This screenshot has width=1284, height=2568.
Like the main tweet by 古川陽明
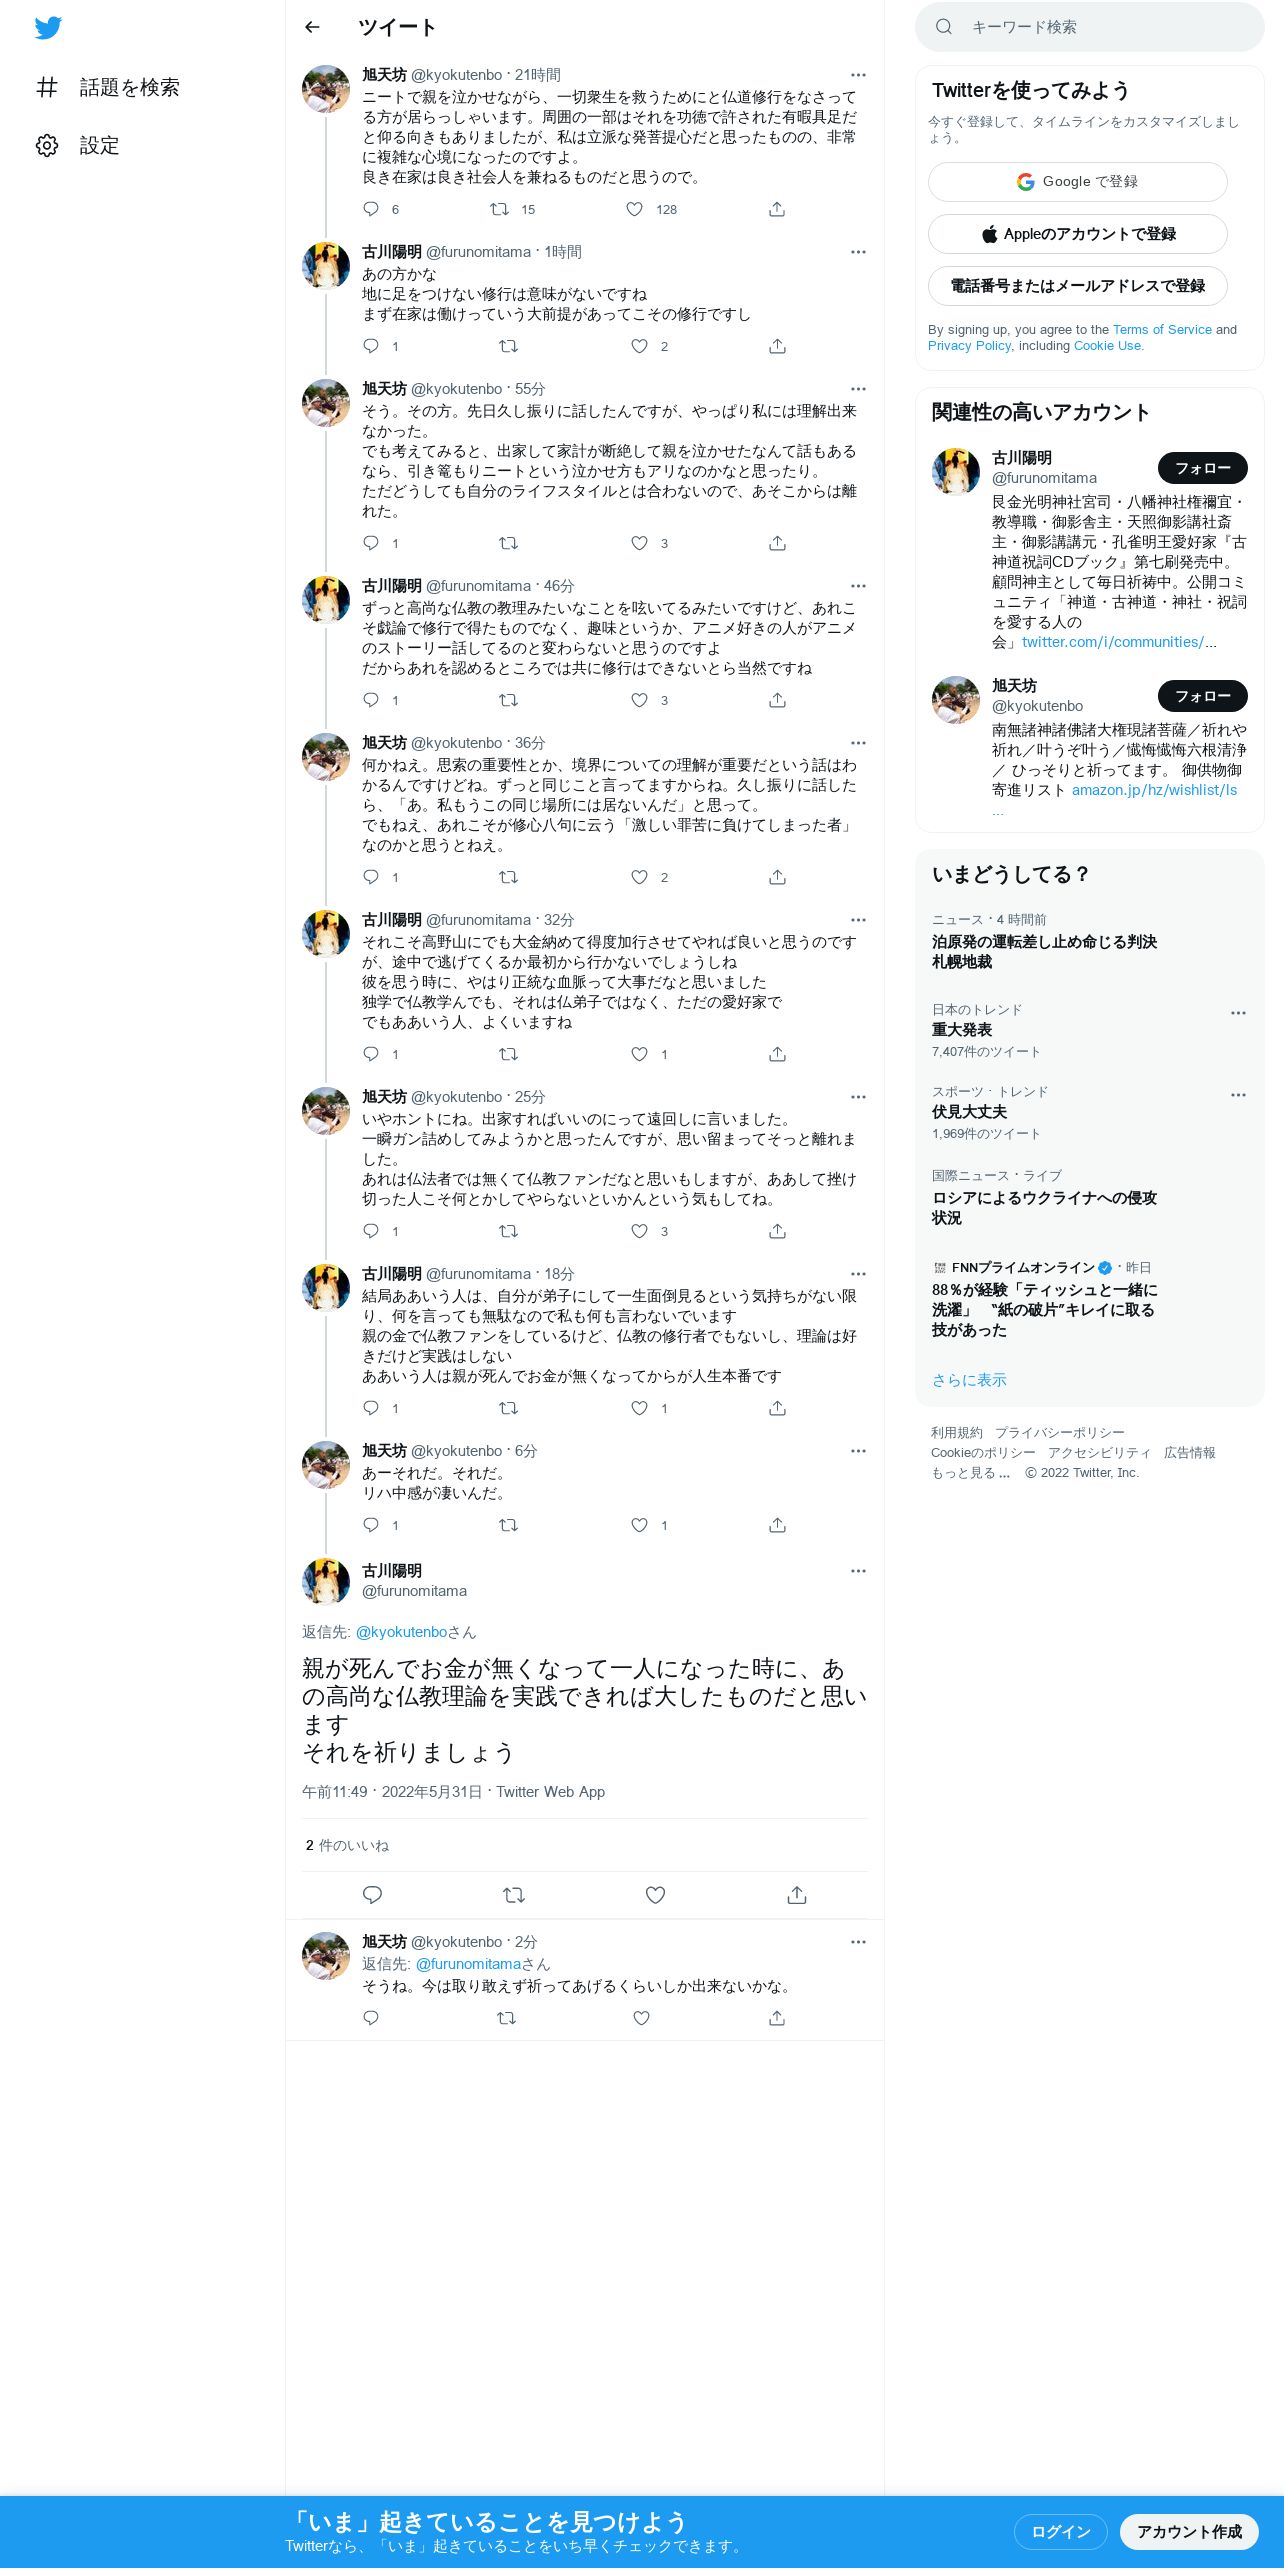655,1895
